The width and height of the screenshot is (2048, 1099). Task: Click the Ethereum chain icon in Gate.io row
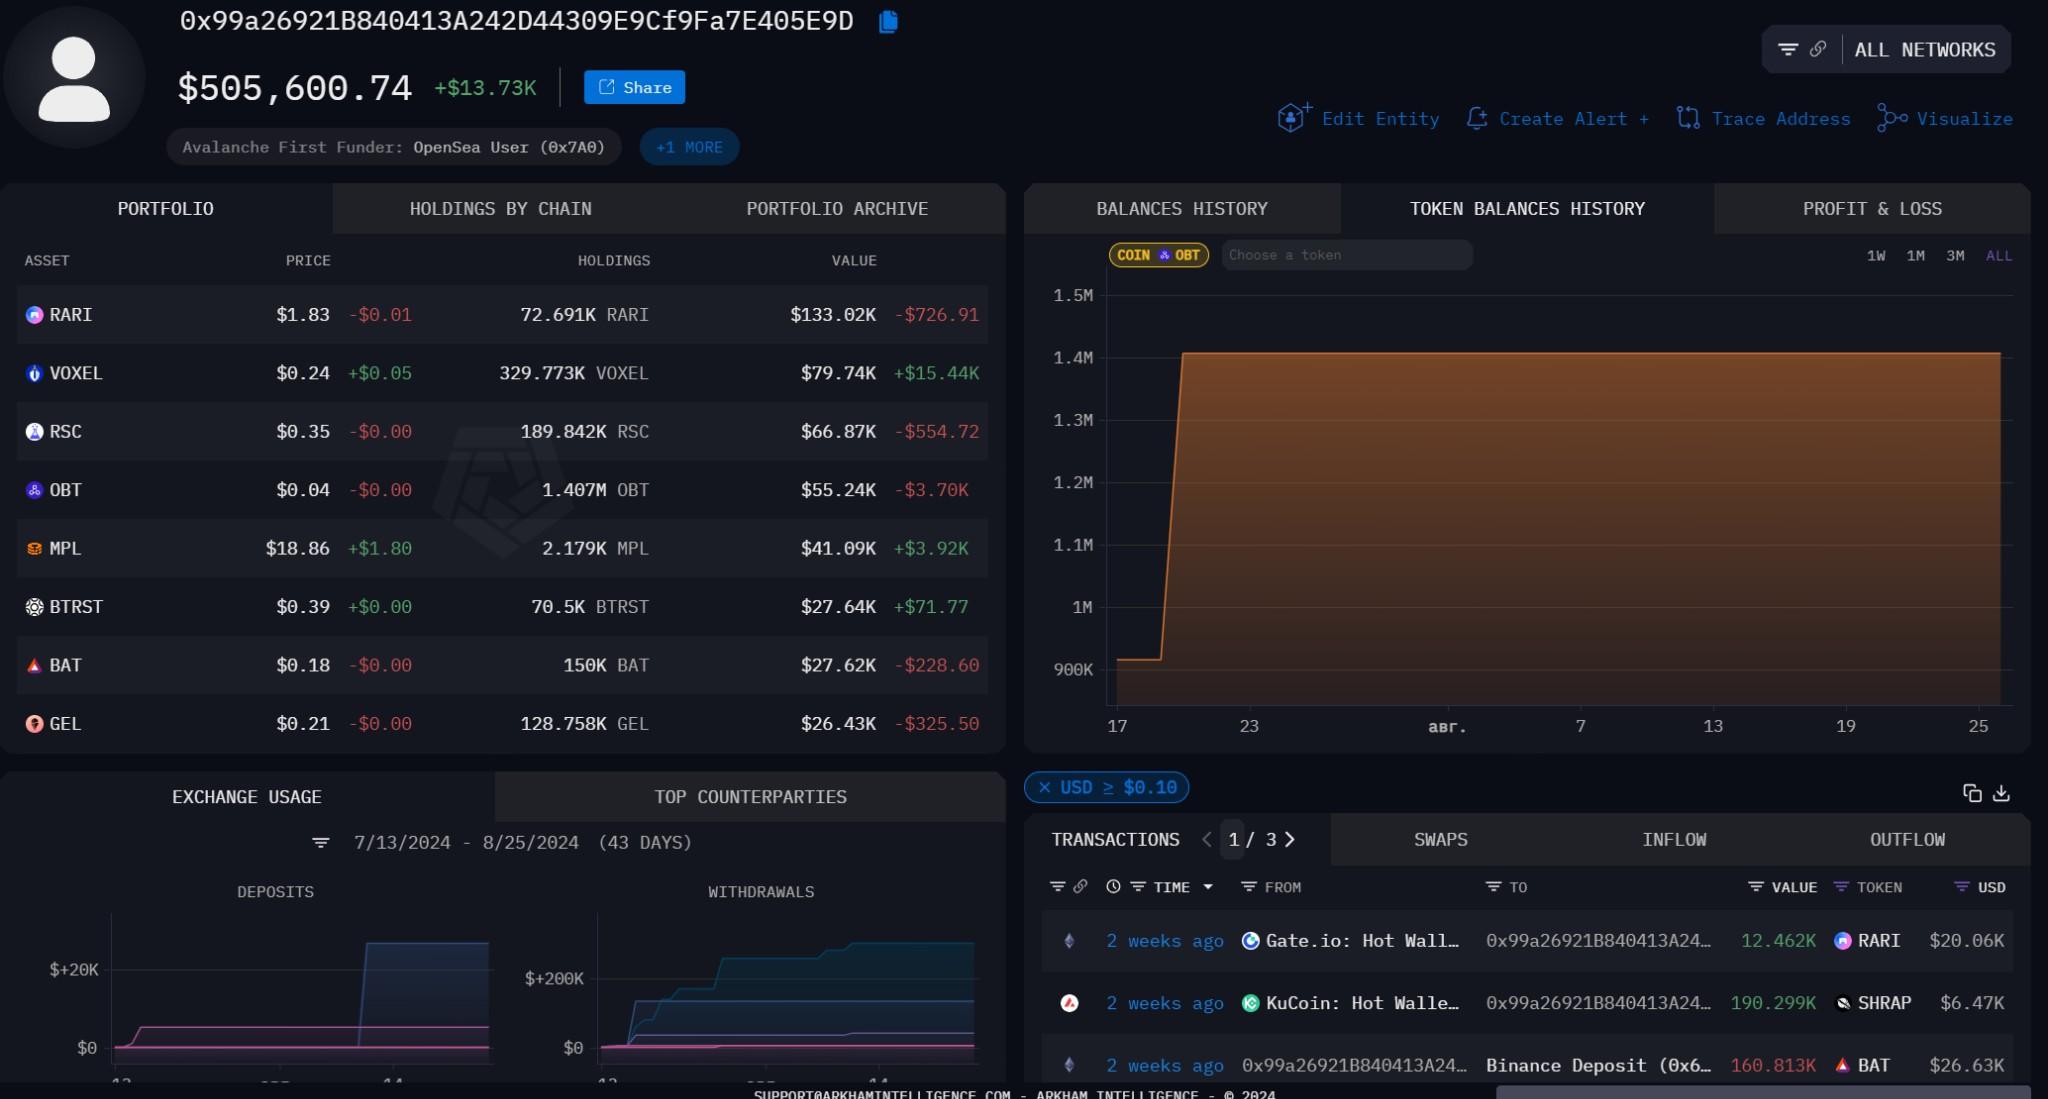[1069, 941]
